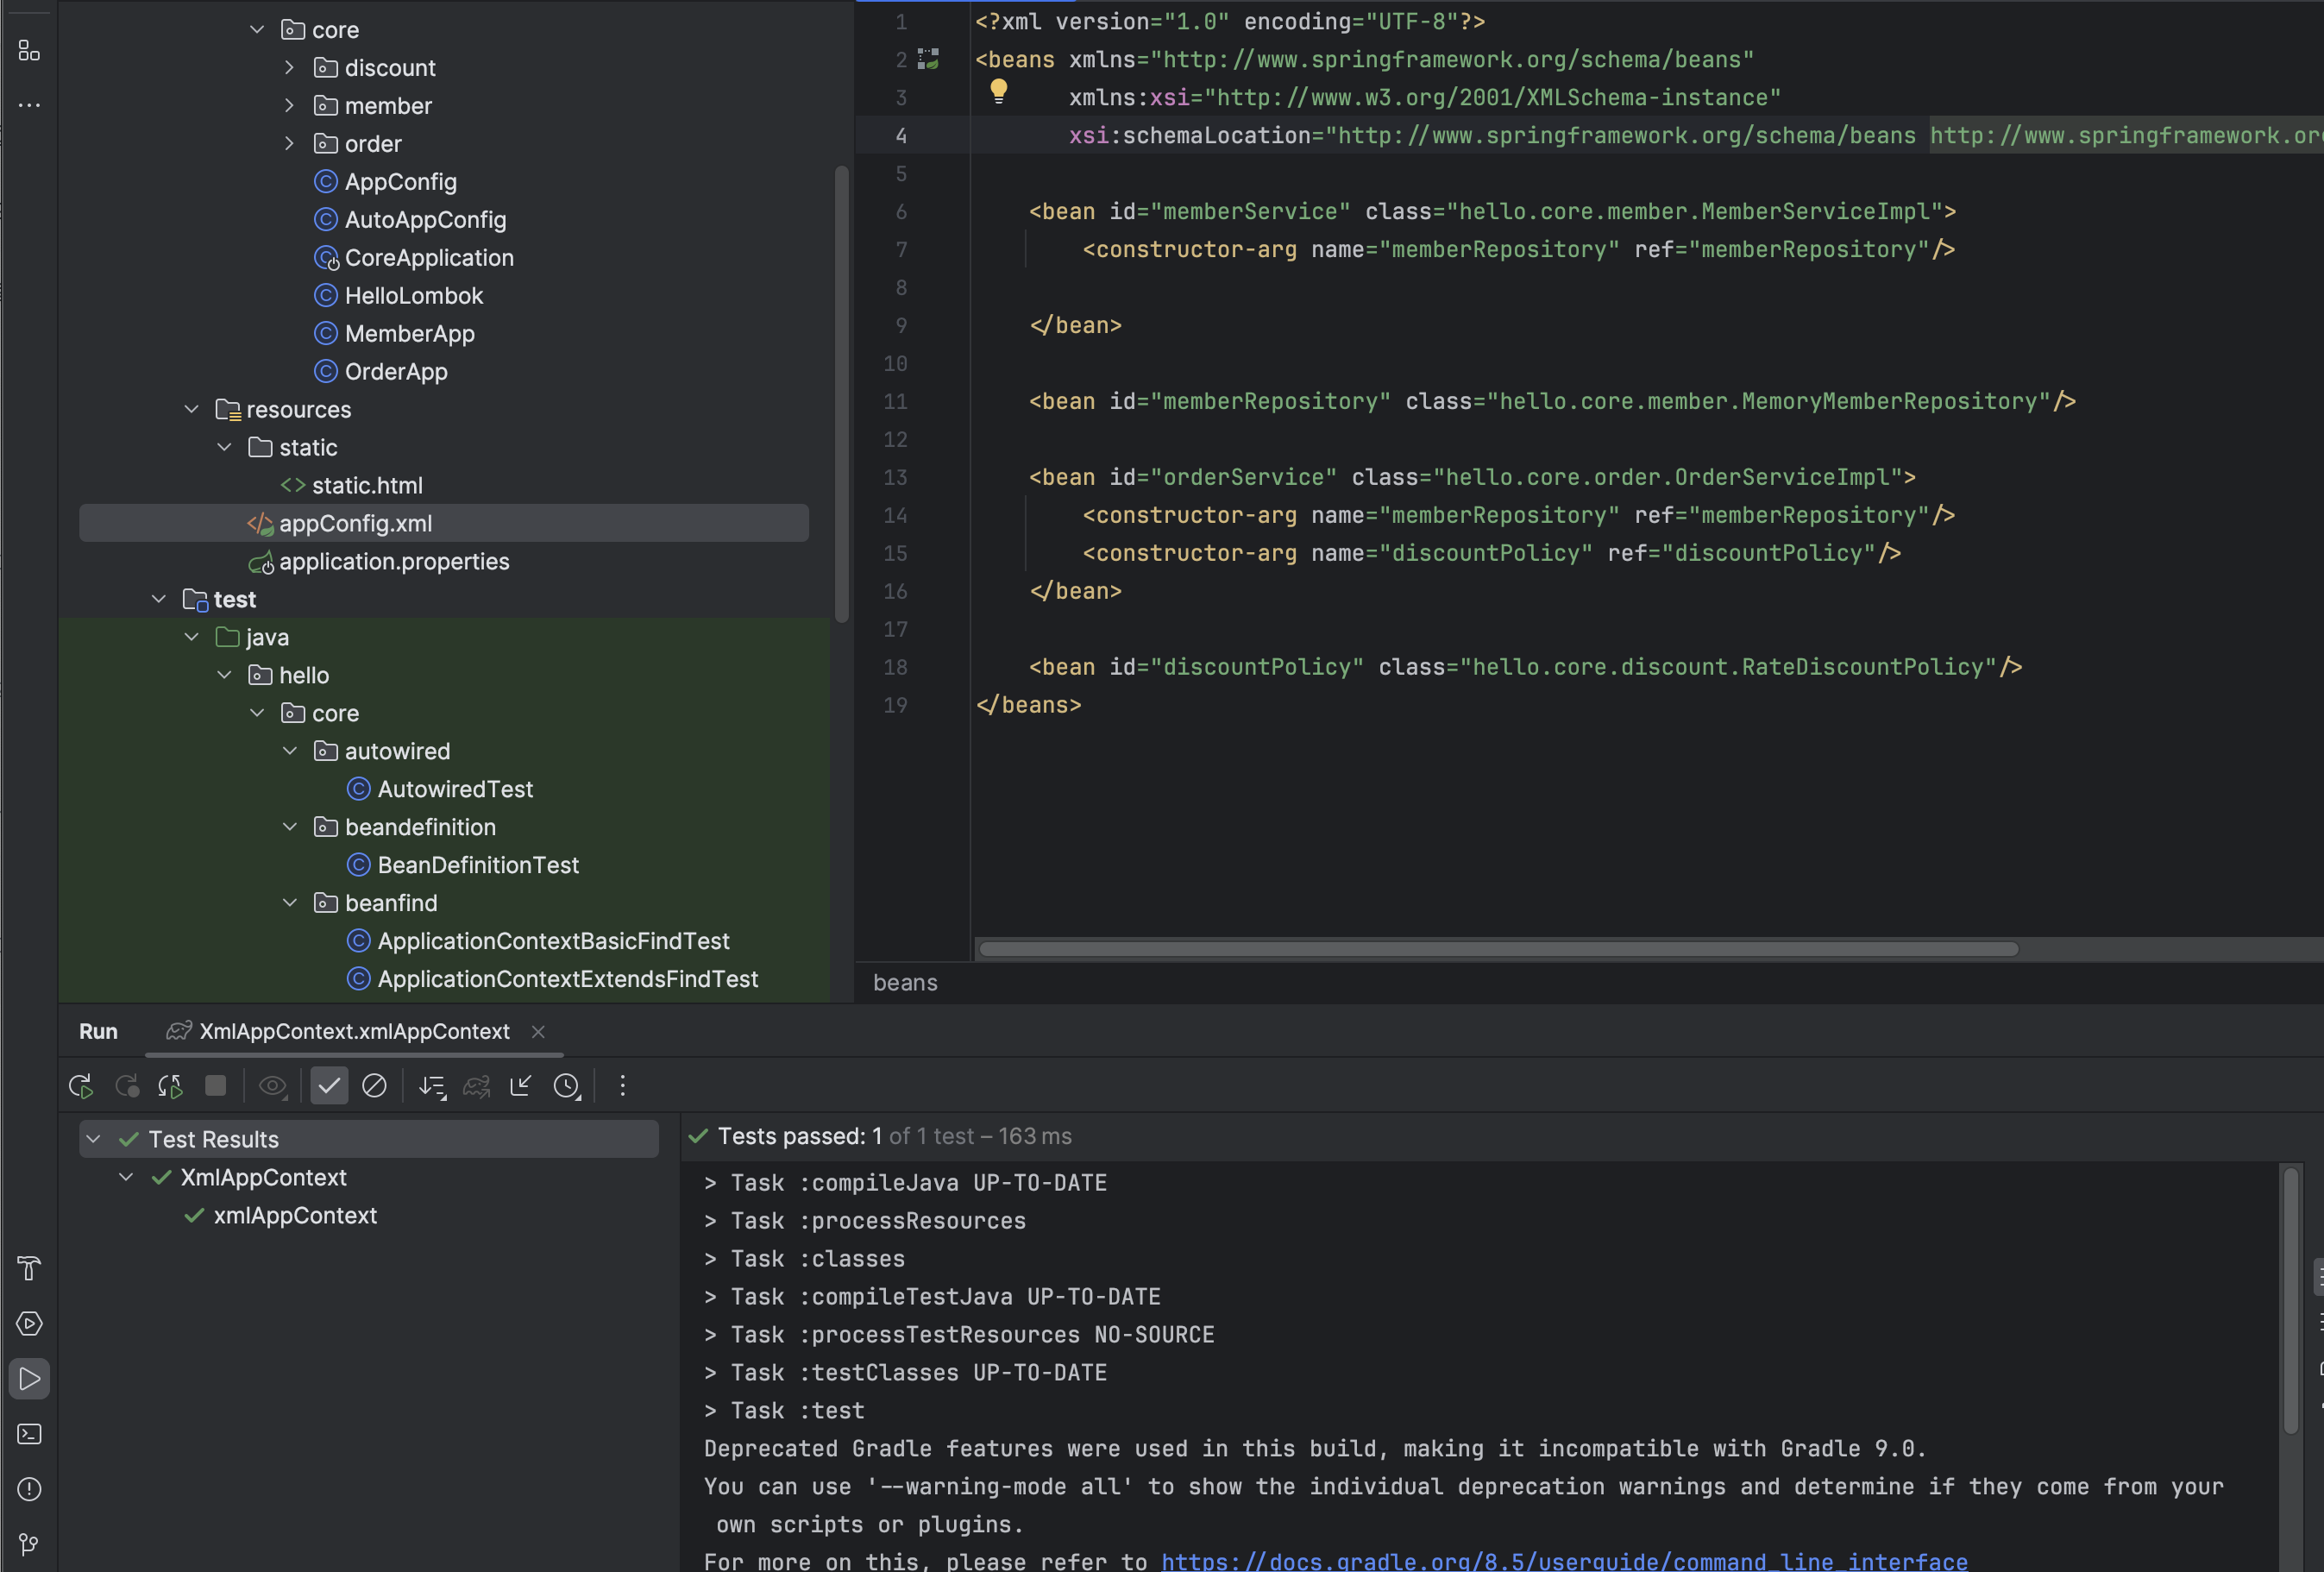2324x1572 pixels.
Task: Toggle Show Ignored tests filter
Action: (x=374, y=1086)
